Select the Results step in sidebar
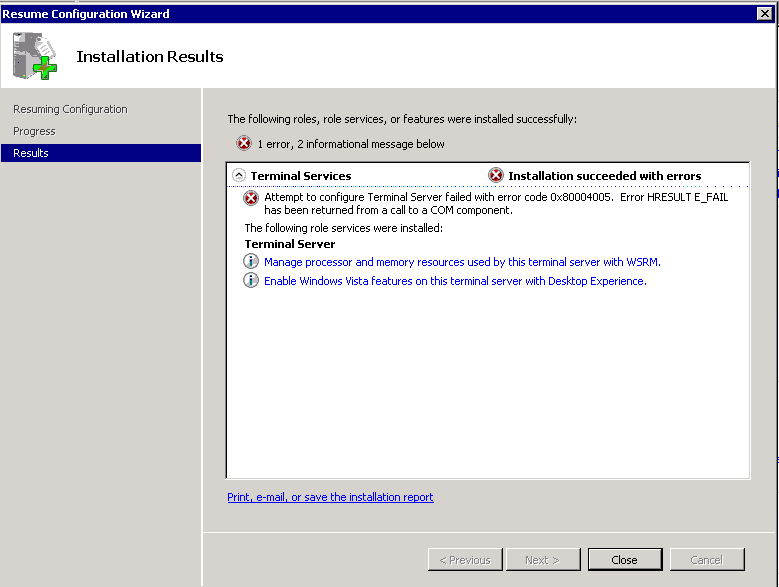The height and width of the screenshot is (587, 779). [x=101, y=153]
